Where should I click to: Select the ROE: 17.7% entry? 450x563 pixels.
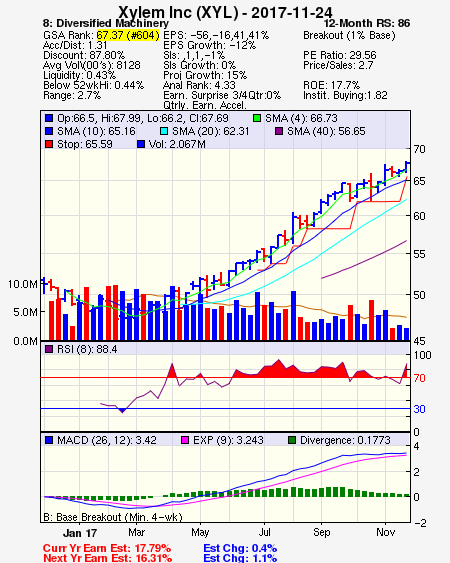click(x=331, y=85)
